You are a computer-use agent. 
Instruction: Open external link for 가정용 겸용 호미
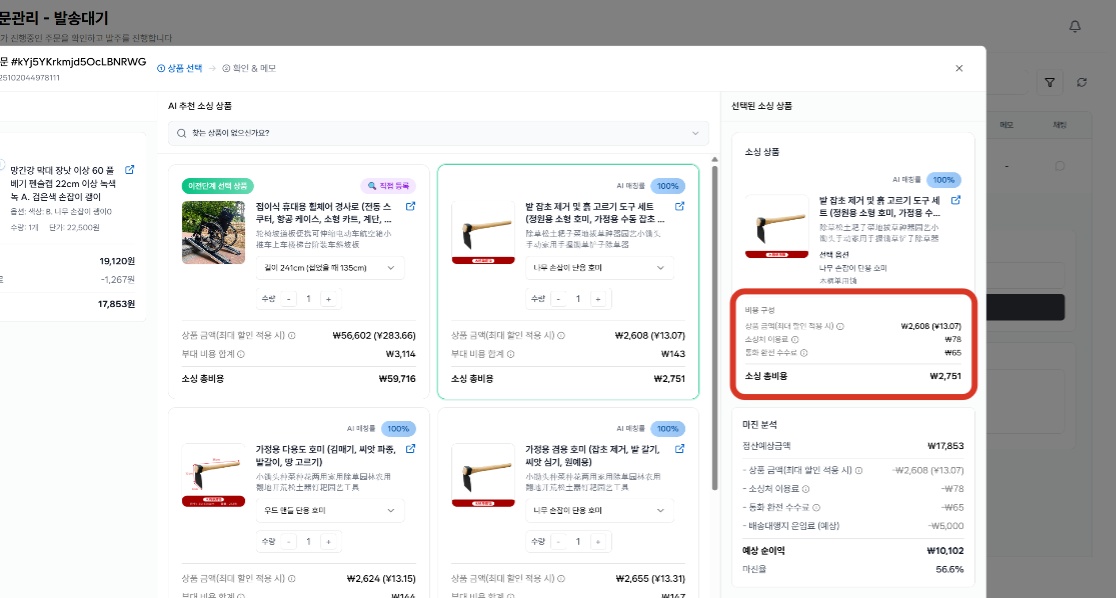[x=680, y=449]
